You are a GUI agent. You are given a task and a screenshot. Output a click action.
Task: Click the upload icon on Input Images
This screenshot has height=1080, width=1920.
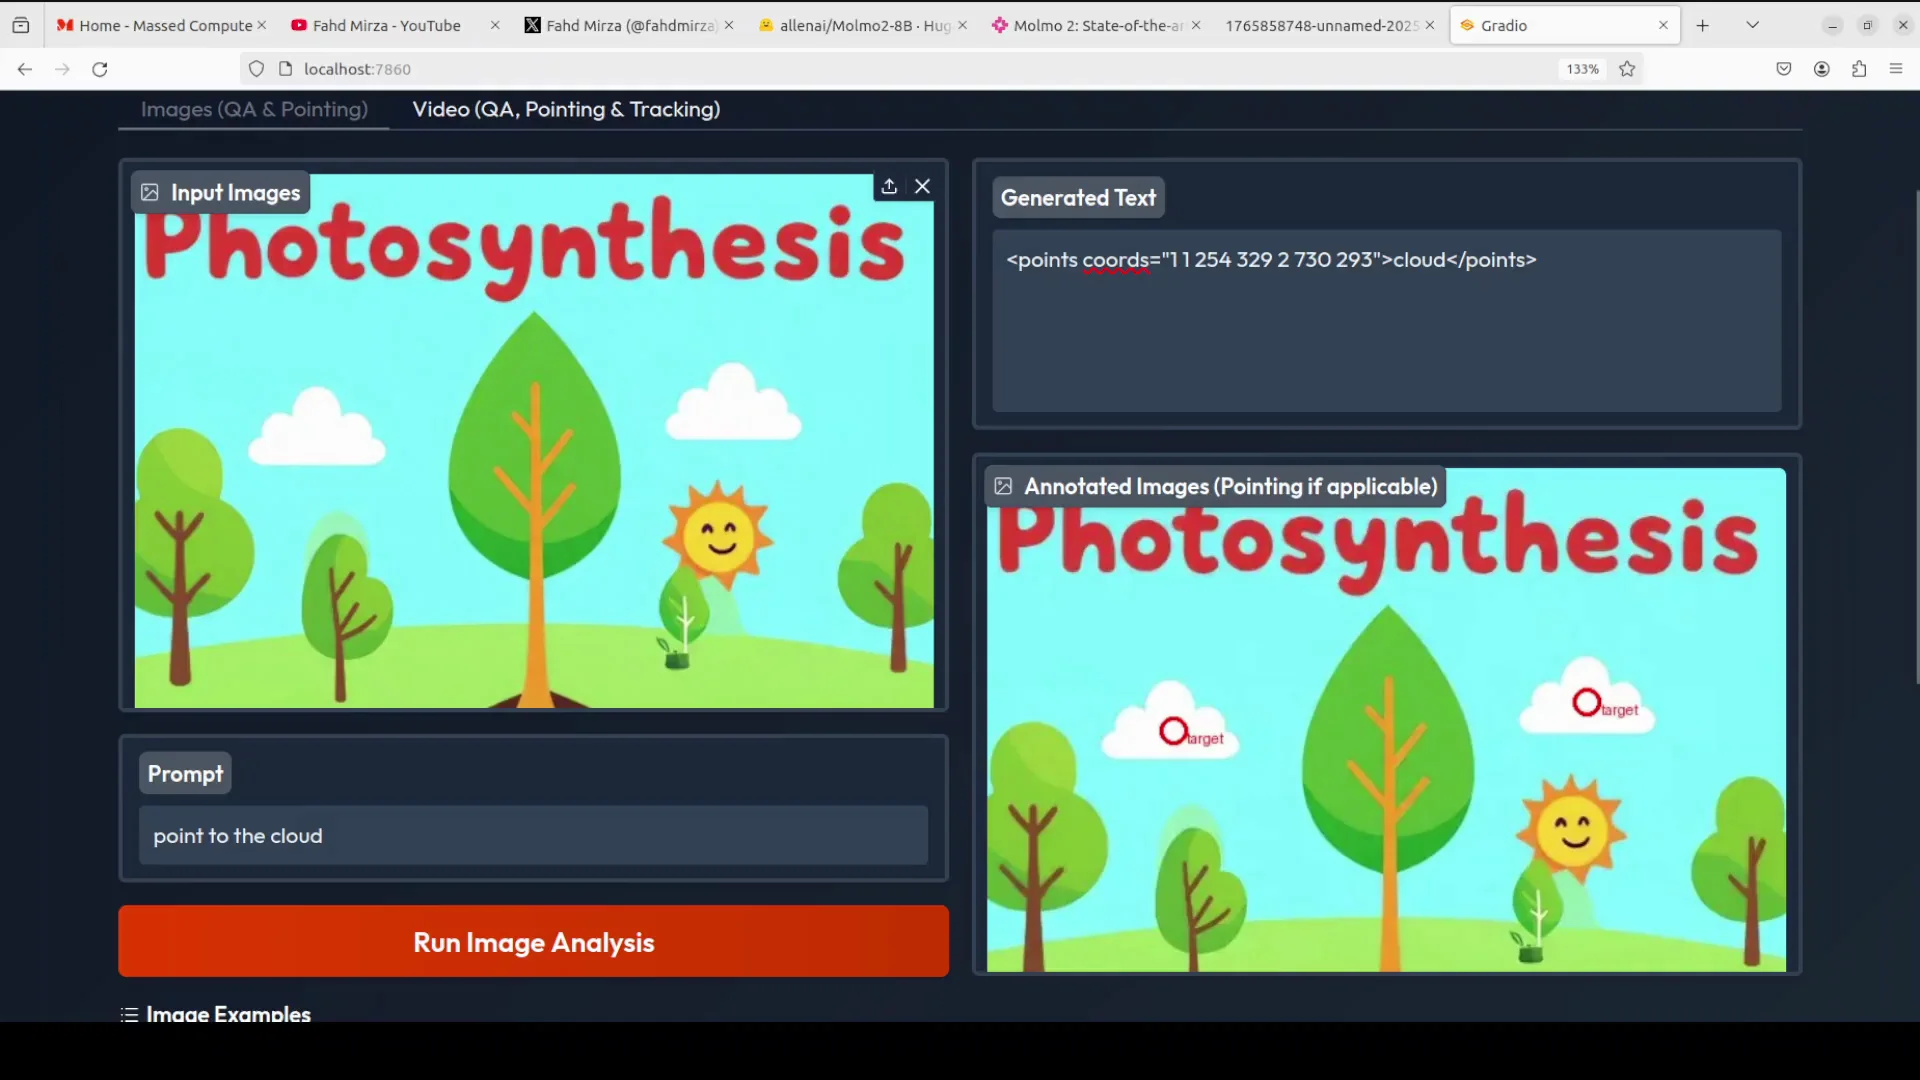click(x=889, y=187)
